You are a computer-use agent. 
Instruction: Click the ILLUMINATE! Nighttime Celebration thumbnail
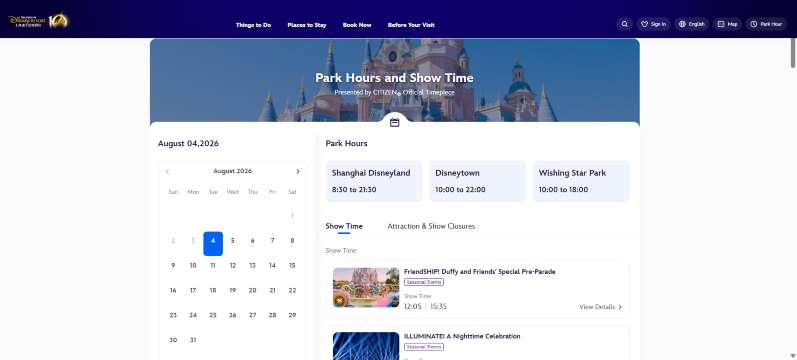click(x=366, y=346)
